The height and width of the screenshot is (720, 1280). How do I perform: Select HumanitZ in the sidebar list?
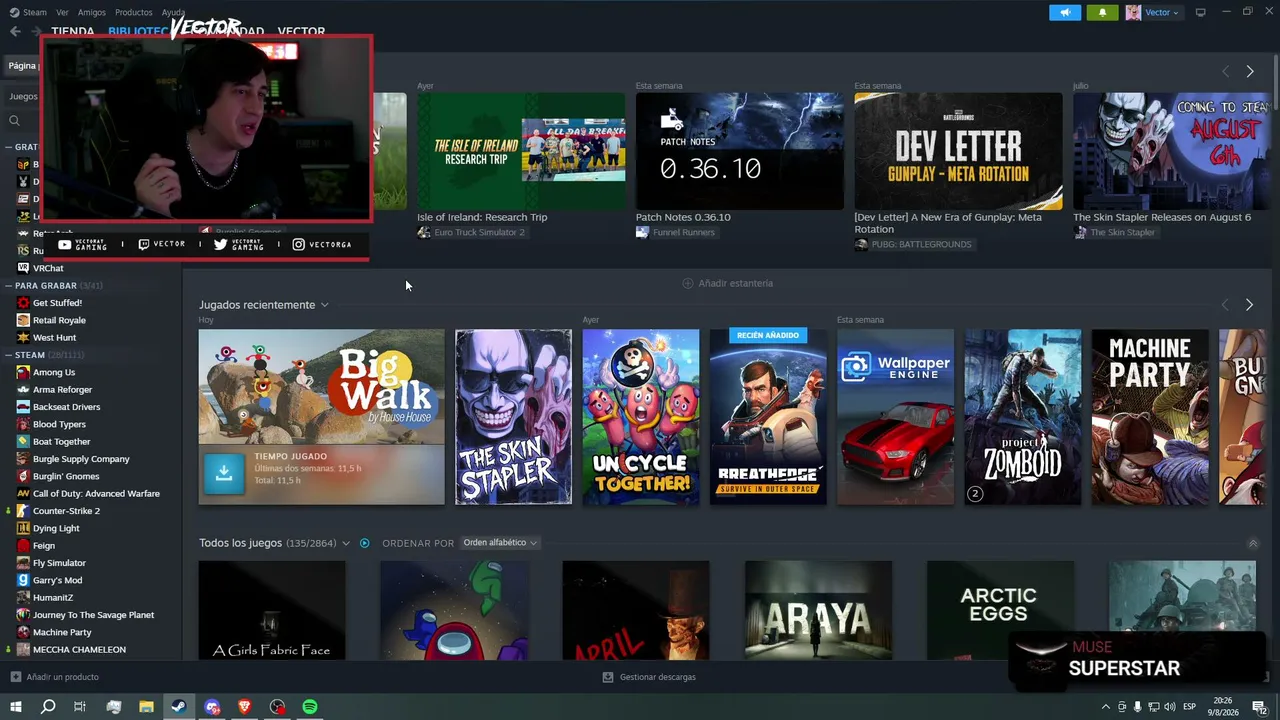[x=52, y=597]
